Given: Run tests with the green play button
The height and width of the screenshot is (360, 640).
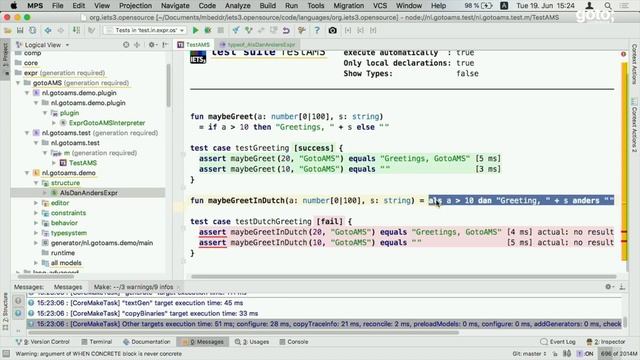Looking at the screenshot, I should tap(196, 31).
